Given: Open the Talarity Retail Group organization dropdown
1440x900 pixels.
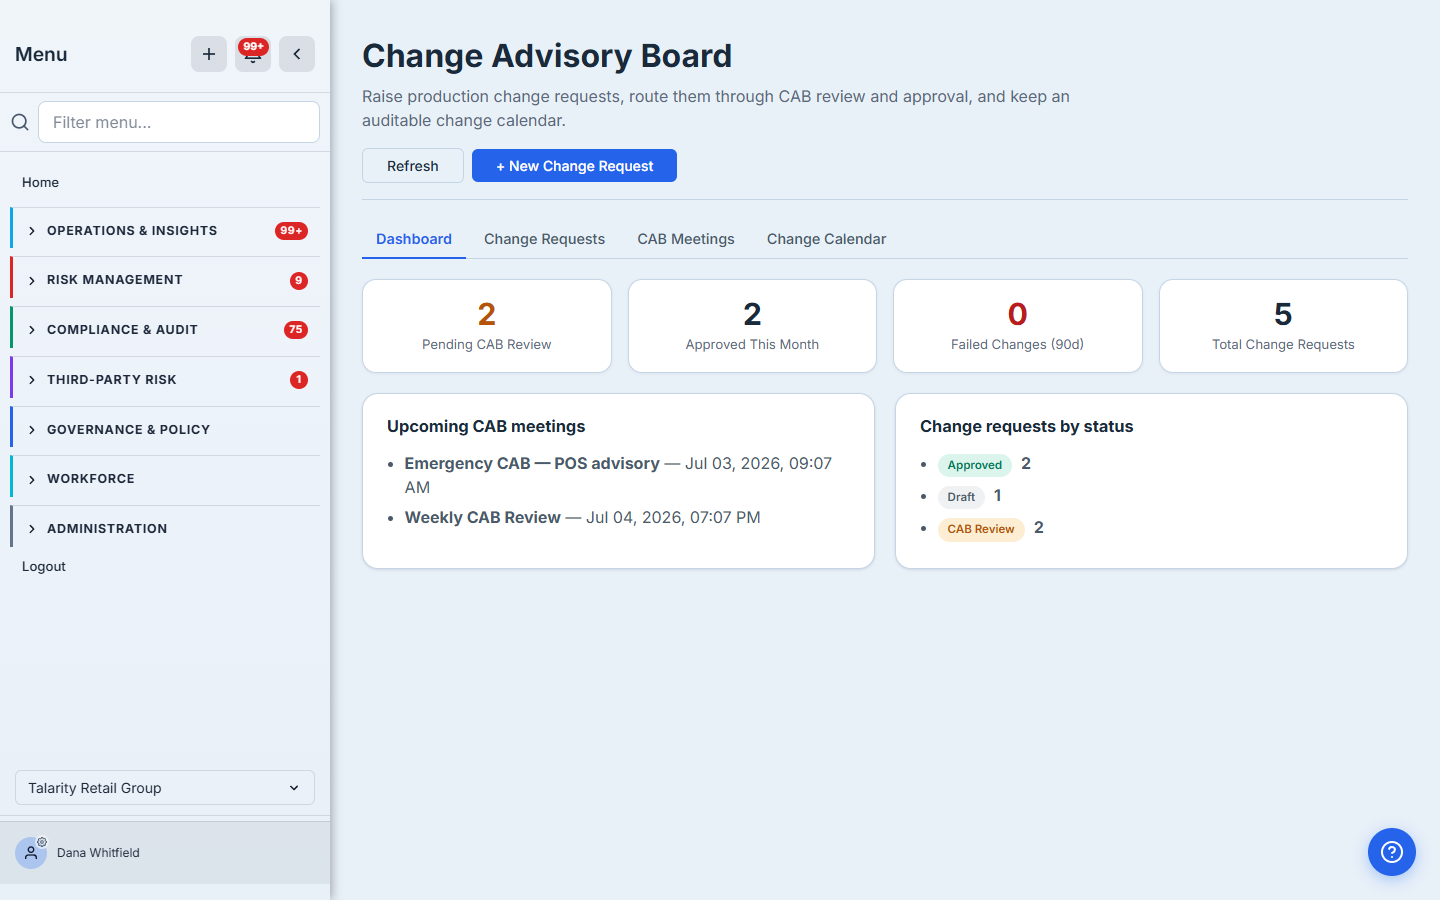Looking at the screenshot, I should coord(165,788).
